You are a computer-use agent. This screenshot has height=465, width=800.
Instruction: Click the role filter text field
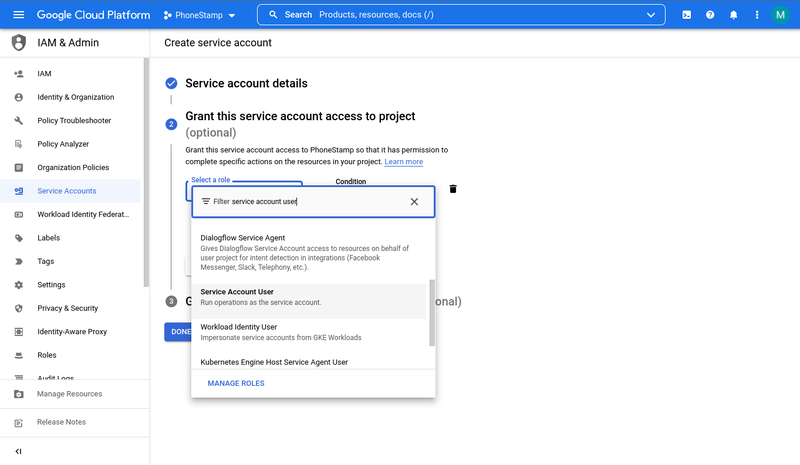tap(311, 202)
